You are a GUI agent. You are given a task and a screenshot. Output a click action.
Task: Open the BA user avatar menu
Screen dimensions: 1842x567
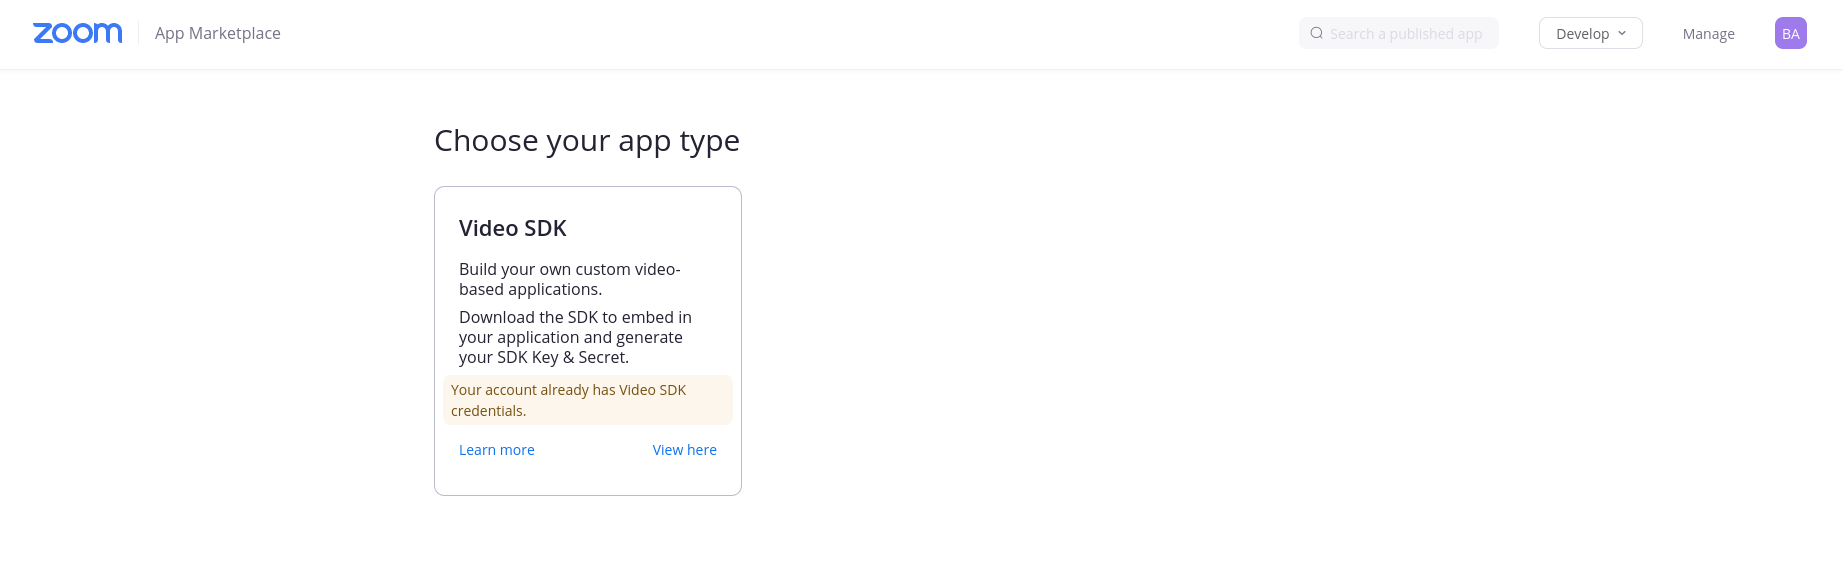point(1790,33)
